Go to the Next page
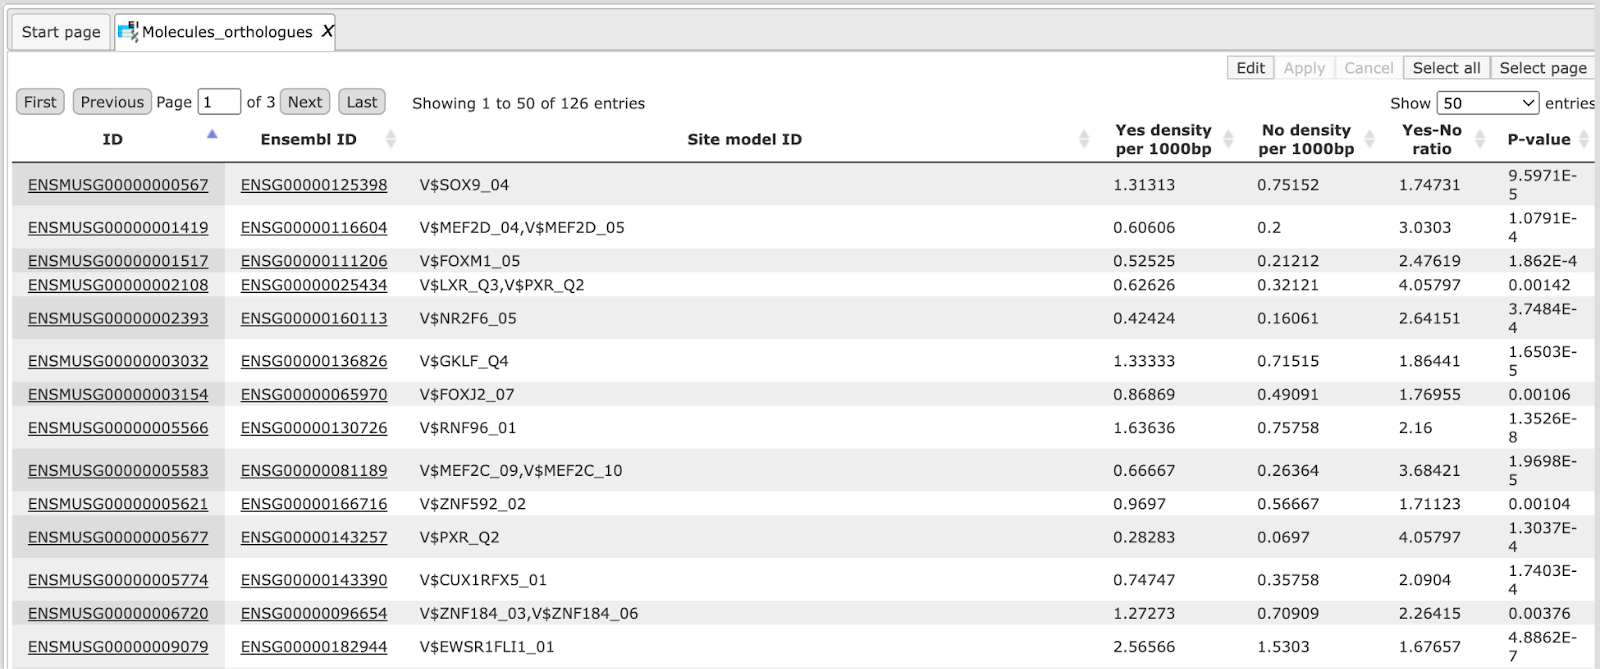1600x669 pixels. pos(305,102)
